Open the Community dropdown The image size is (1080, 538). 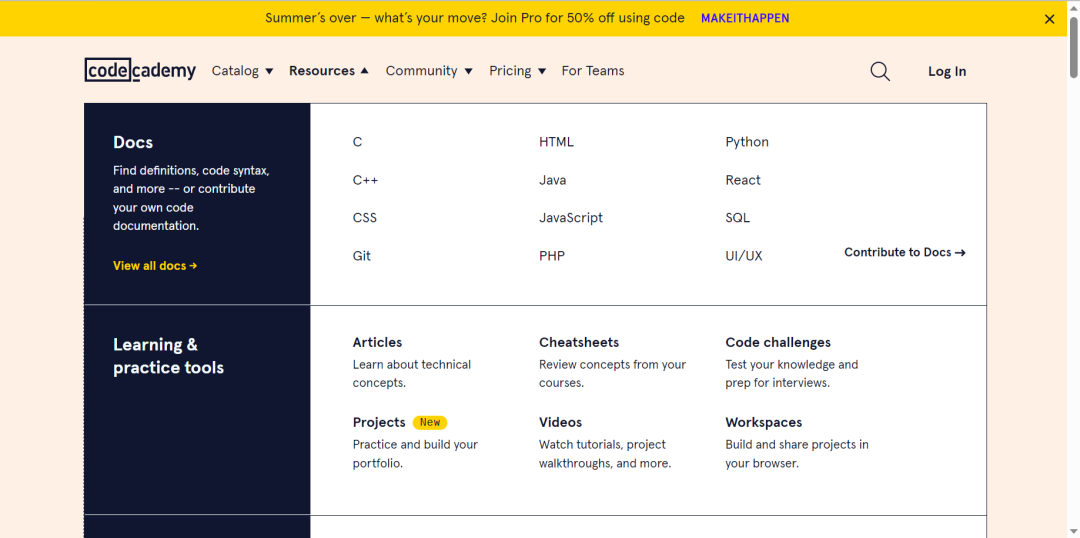click(x=429, y=70)
